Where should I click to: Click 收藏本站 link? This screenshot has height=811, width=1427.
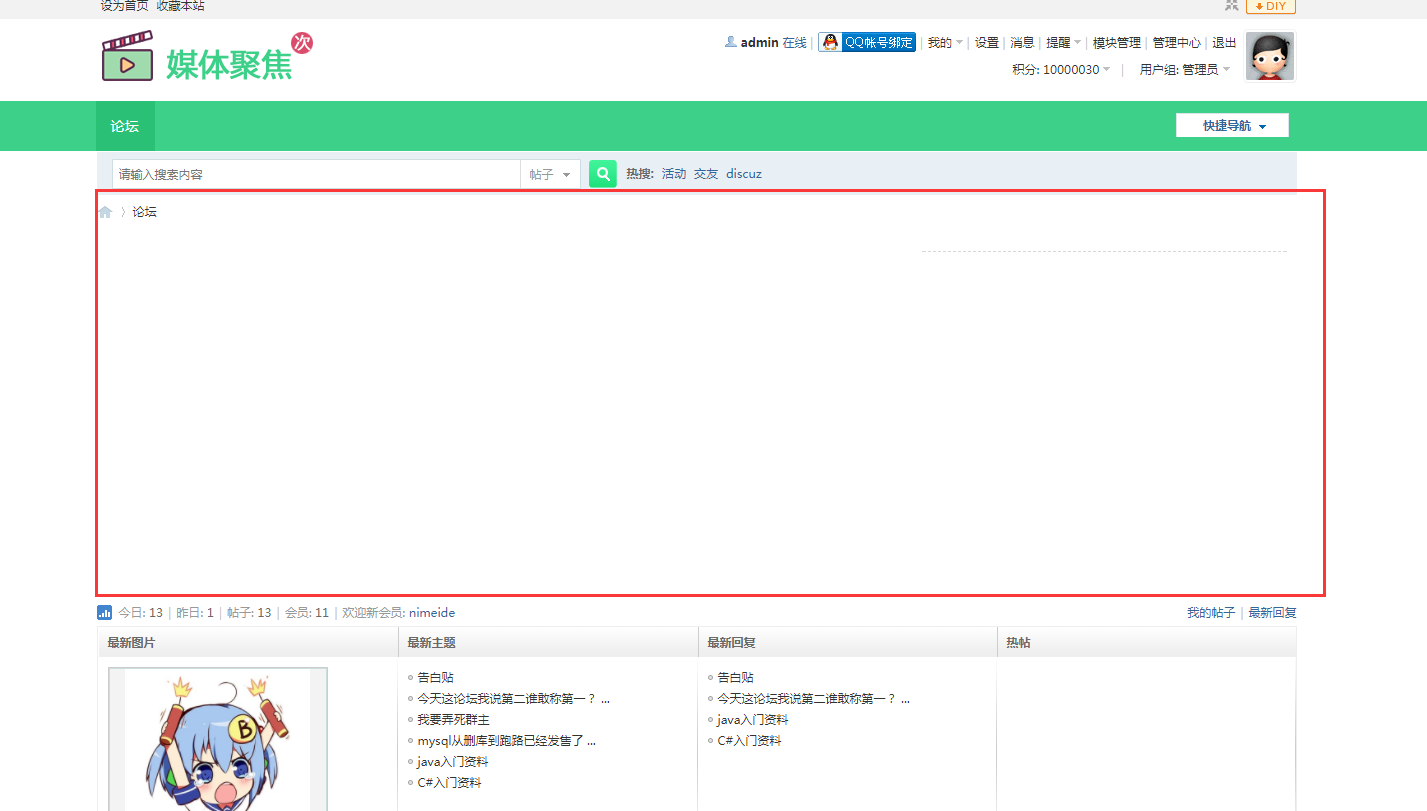(x=180, y=6)
